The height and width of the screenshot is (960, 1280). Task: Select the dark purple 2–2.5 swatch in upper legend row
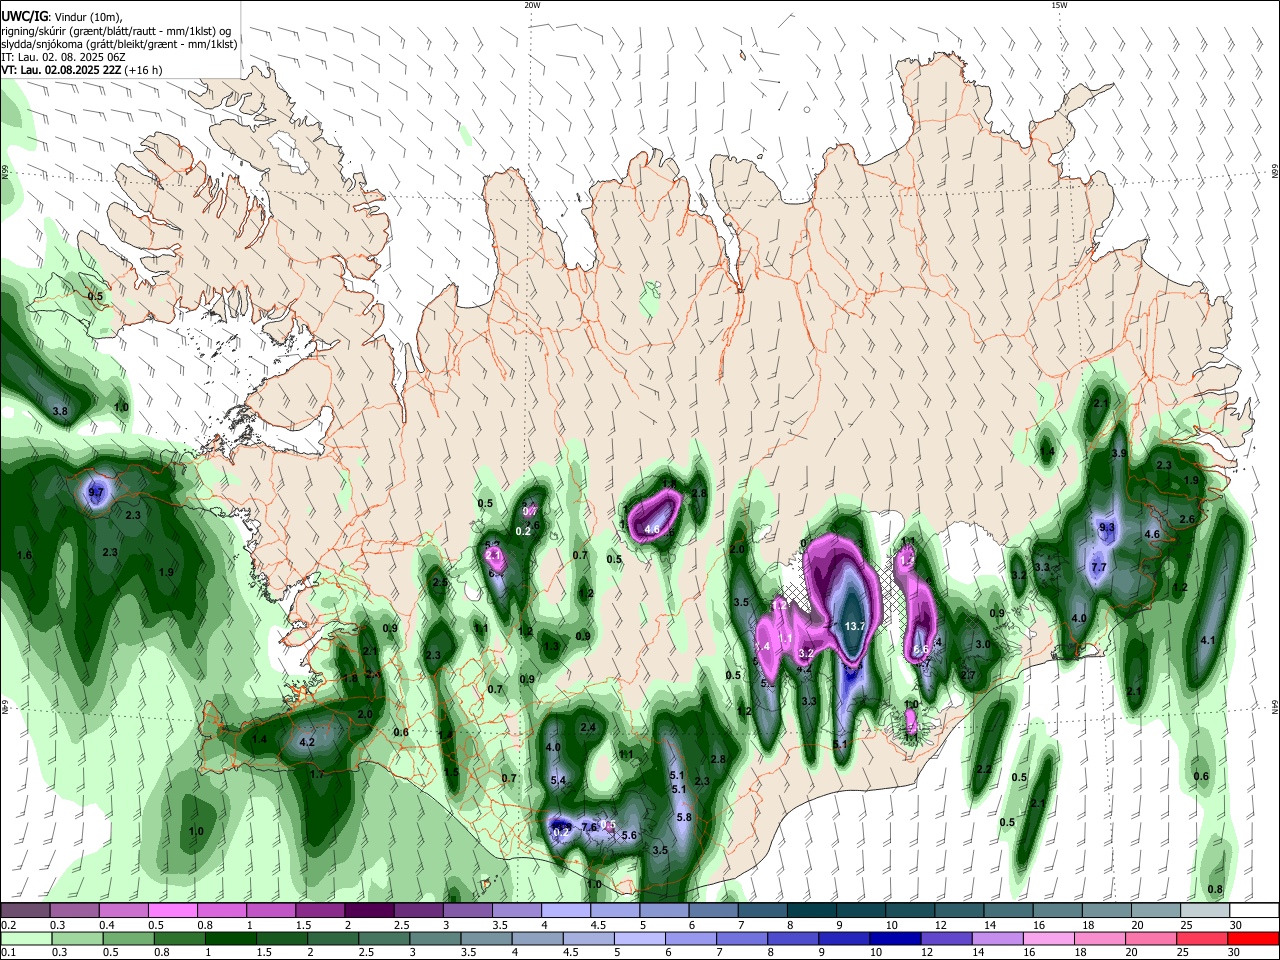click(x=369, y=911)
